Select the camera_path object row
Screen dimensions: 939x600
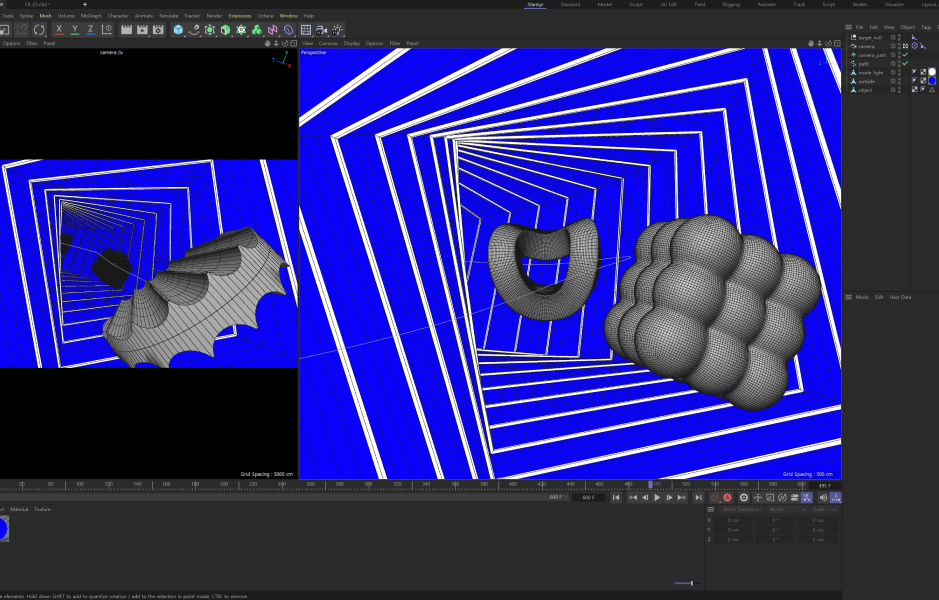coord(871,55)
